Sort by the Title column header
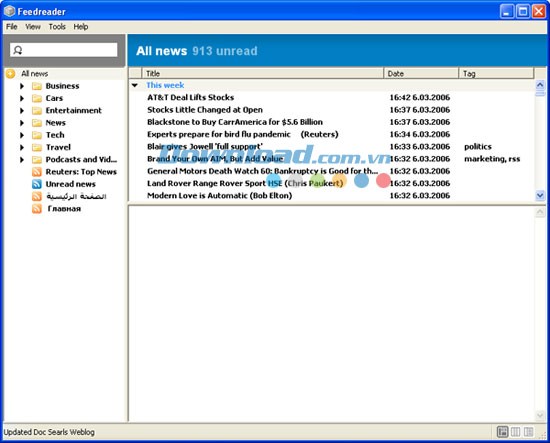 click(263, 73)
